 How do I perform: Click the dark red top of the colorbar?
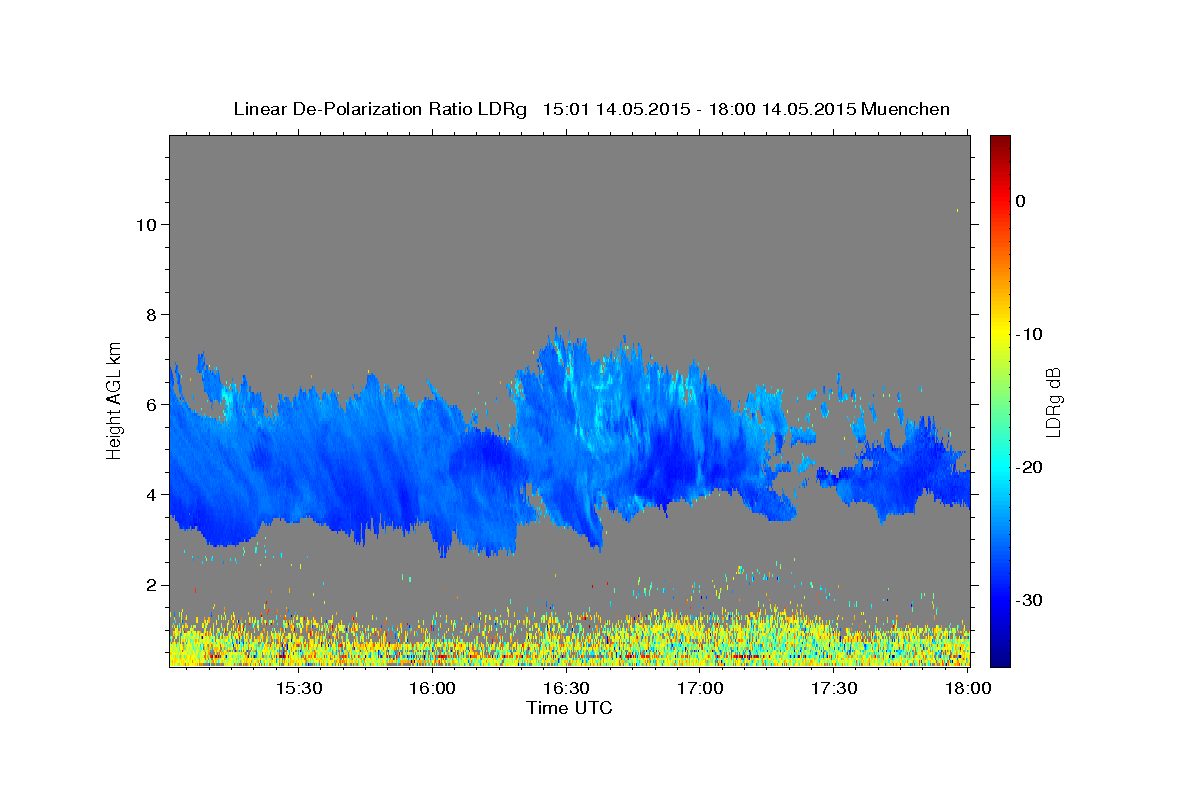[x=1000, y=145]
